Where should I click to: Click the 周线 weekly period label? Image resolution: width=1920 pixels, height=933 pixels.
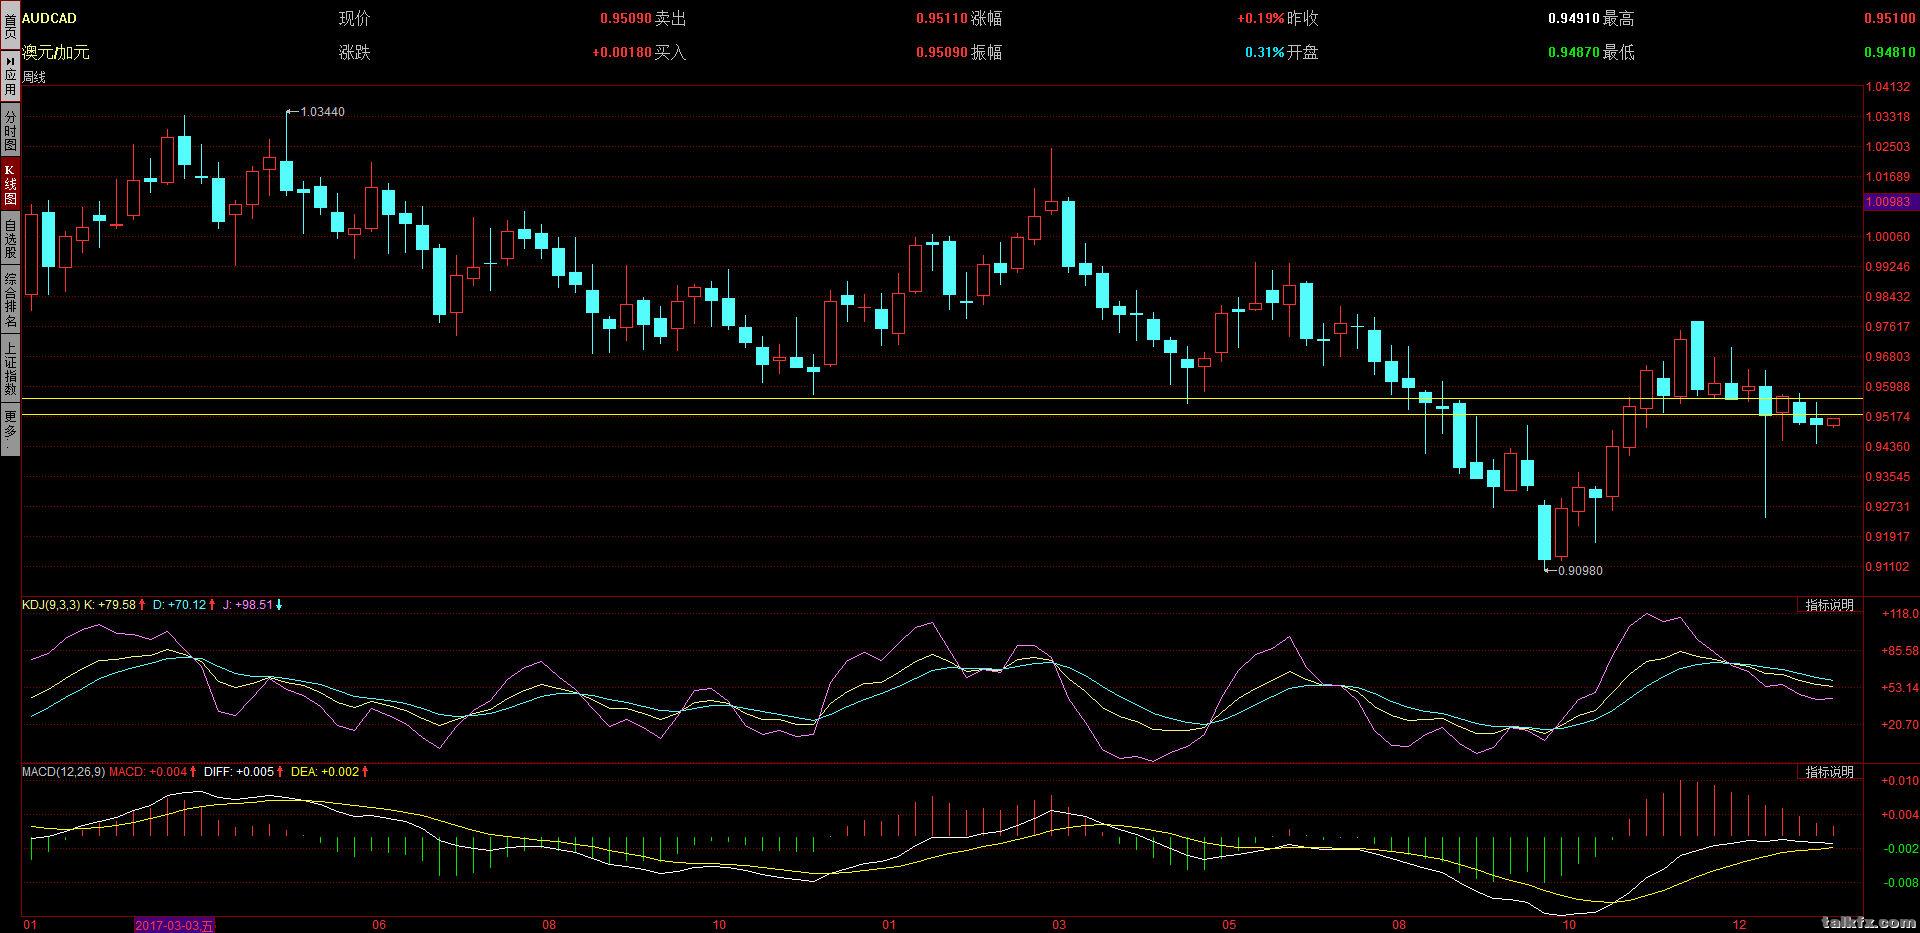(34, 77)
